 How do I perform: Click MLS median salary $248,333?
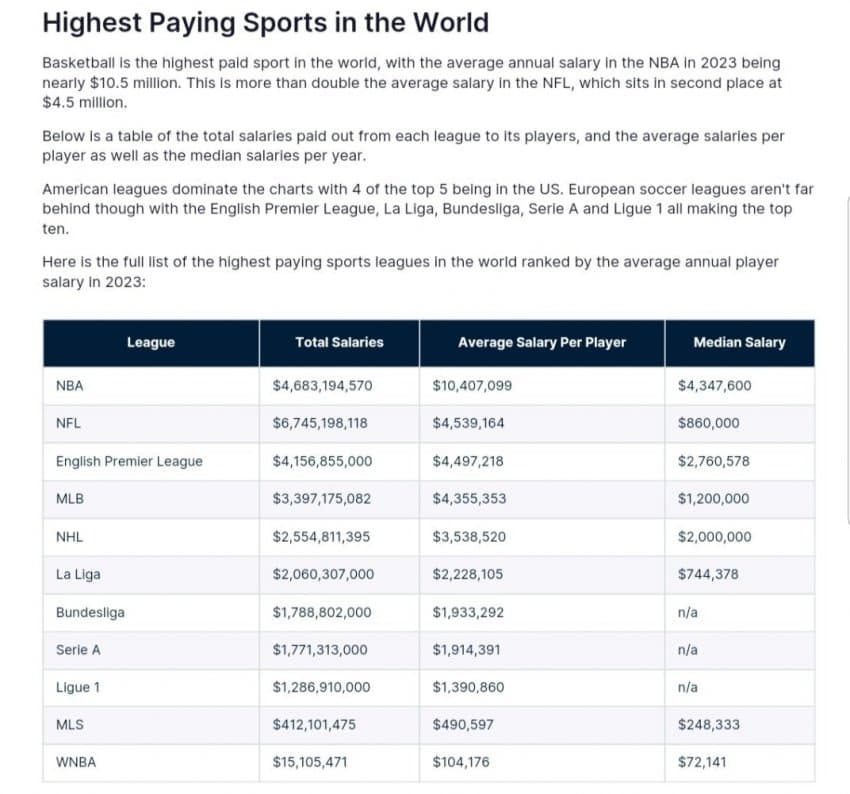click(709, 725)
